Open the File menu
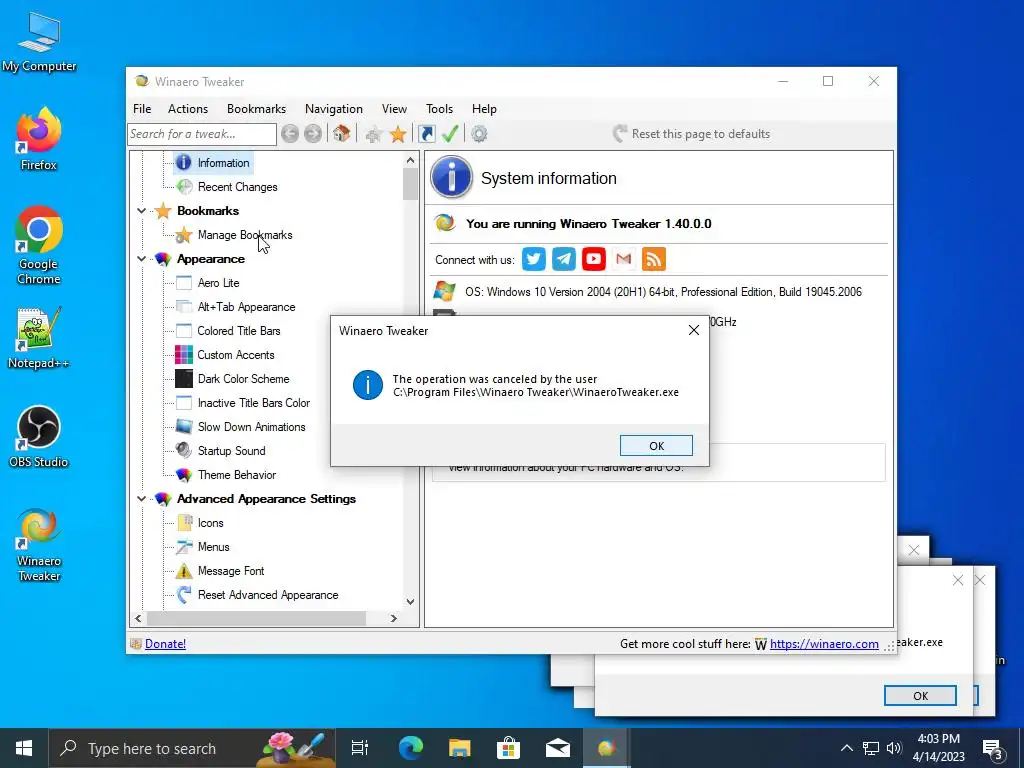 click(142, 109)
